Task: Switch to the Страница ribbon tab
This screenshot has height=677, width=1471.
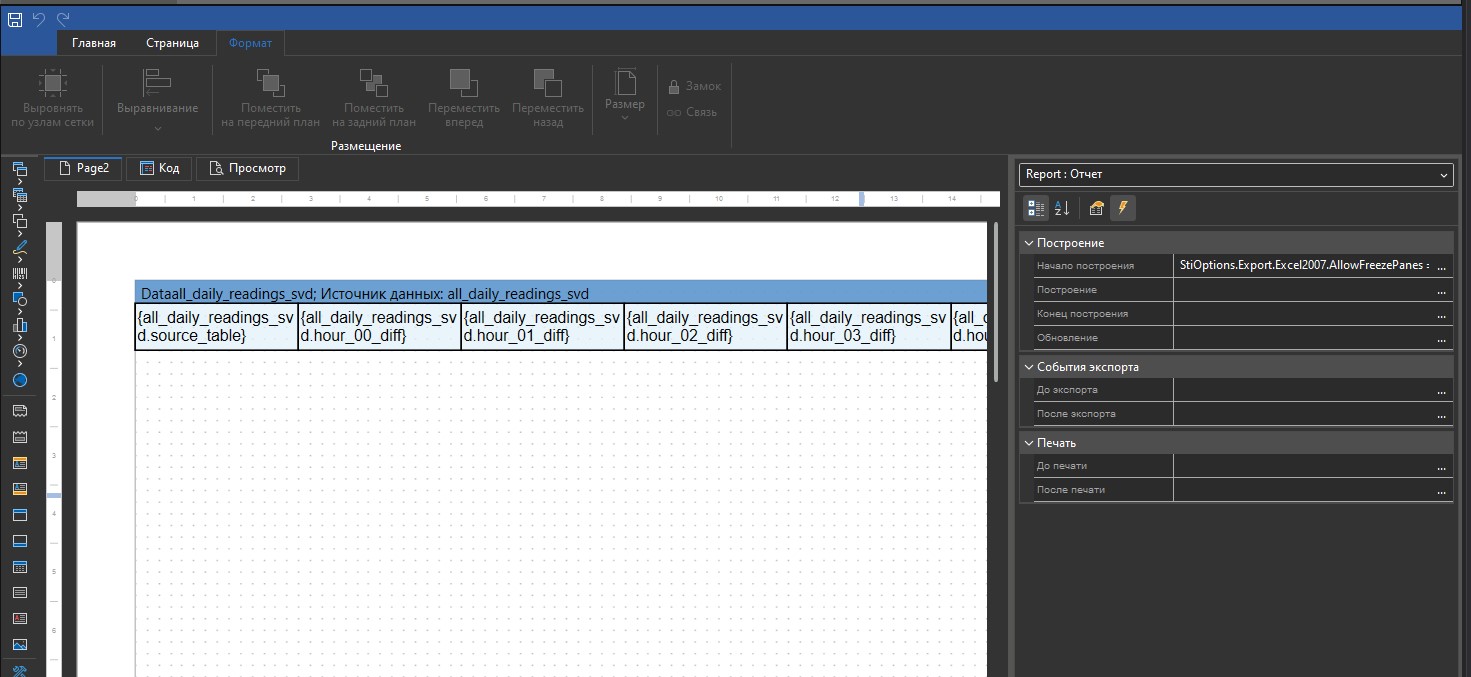Action: click(172, 43)
